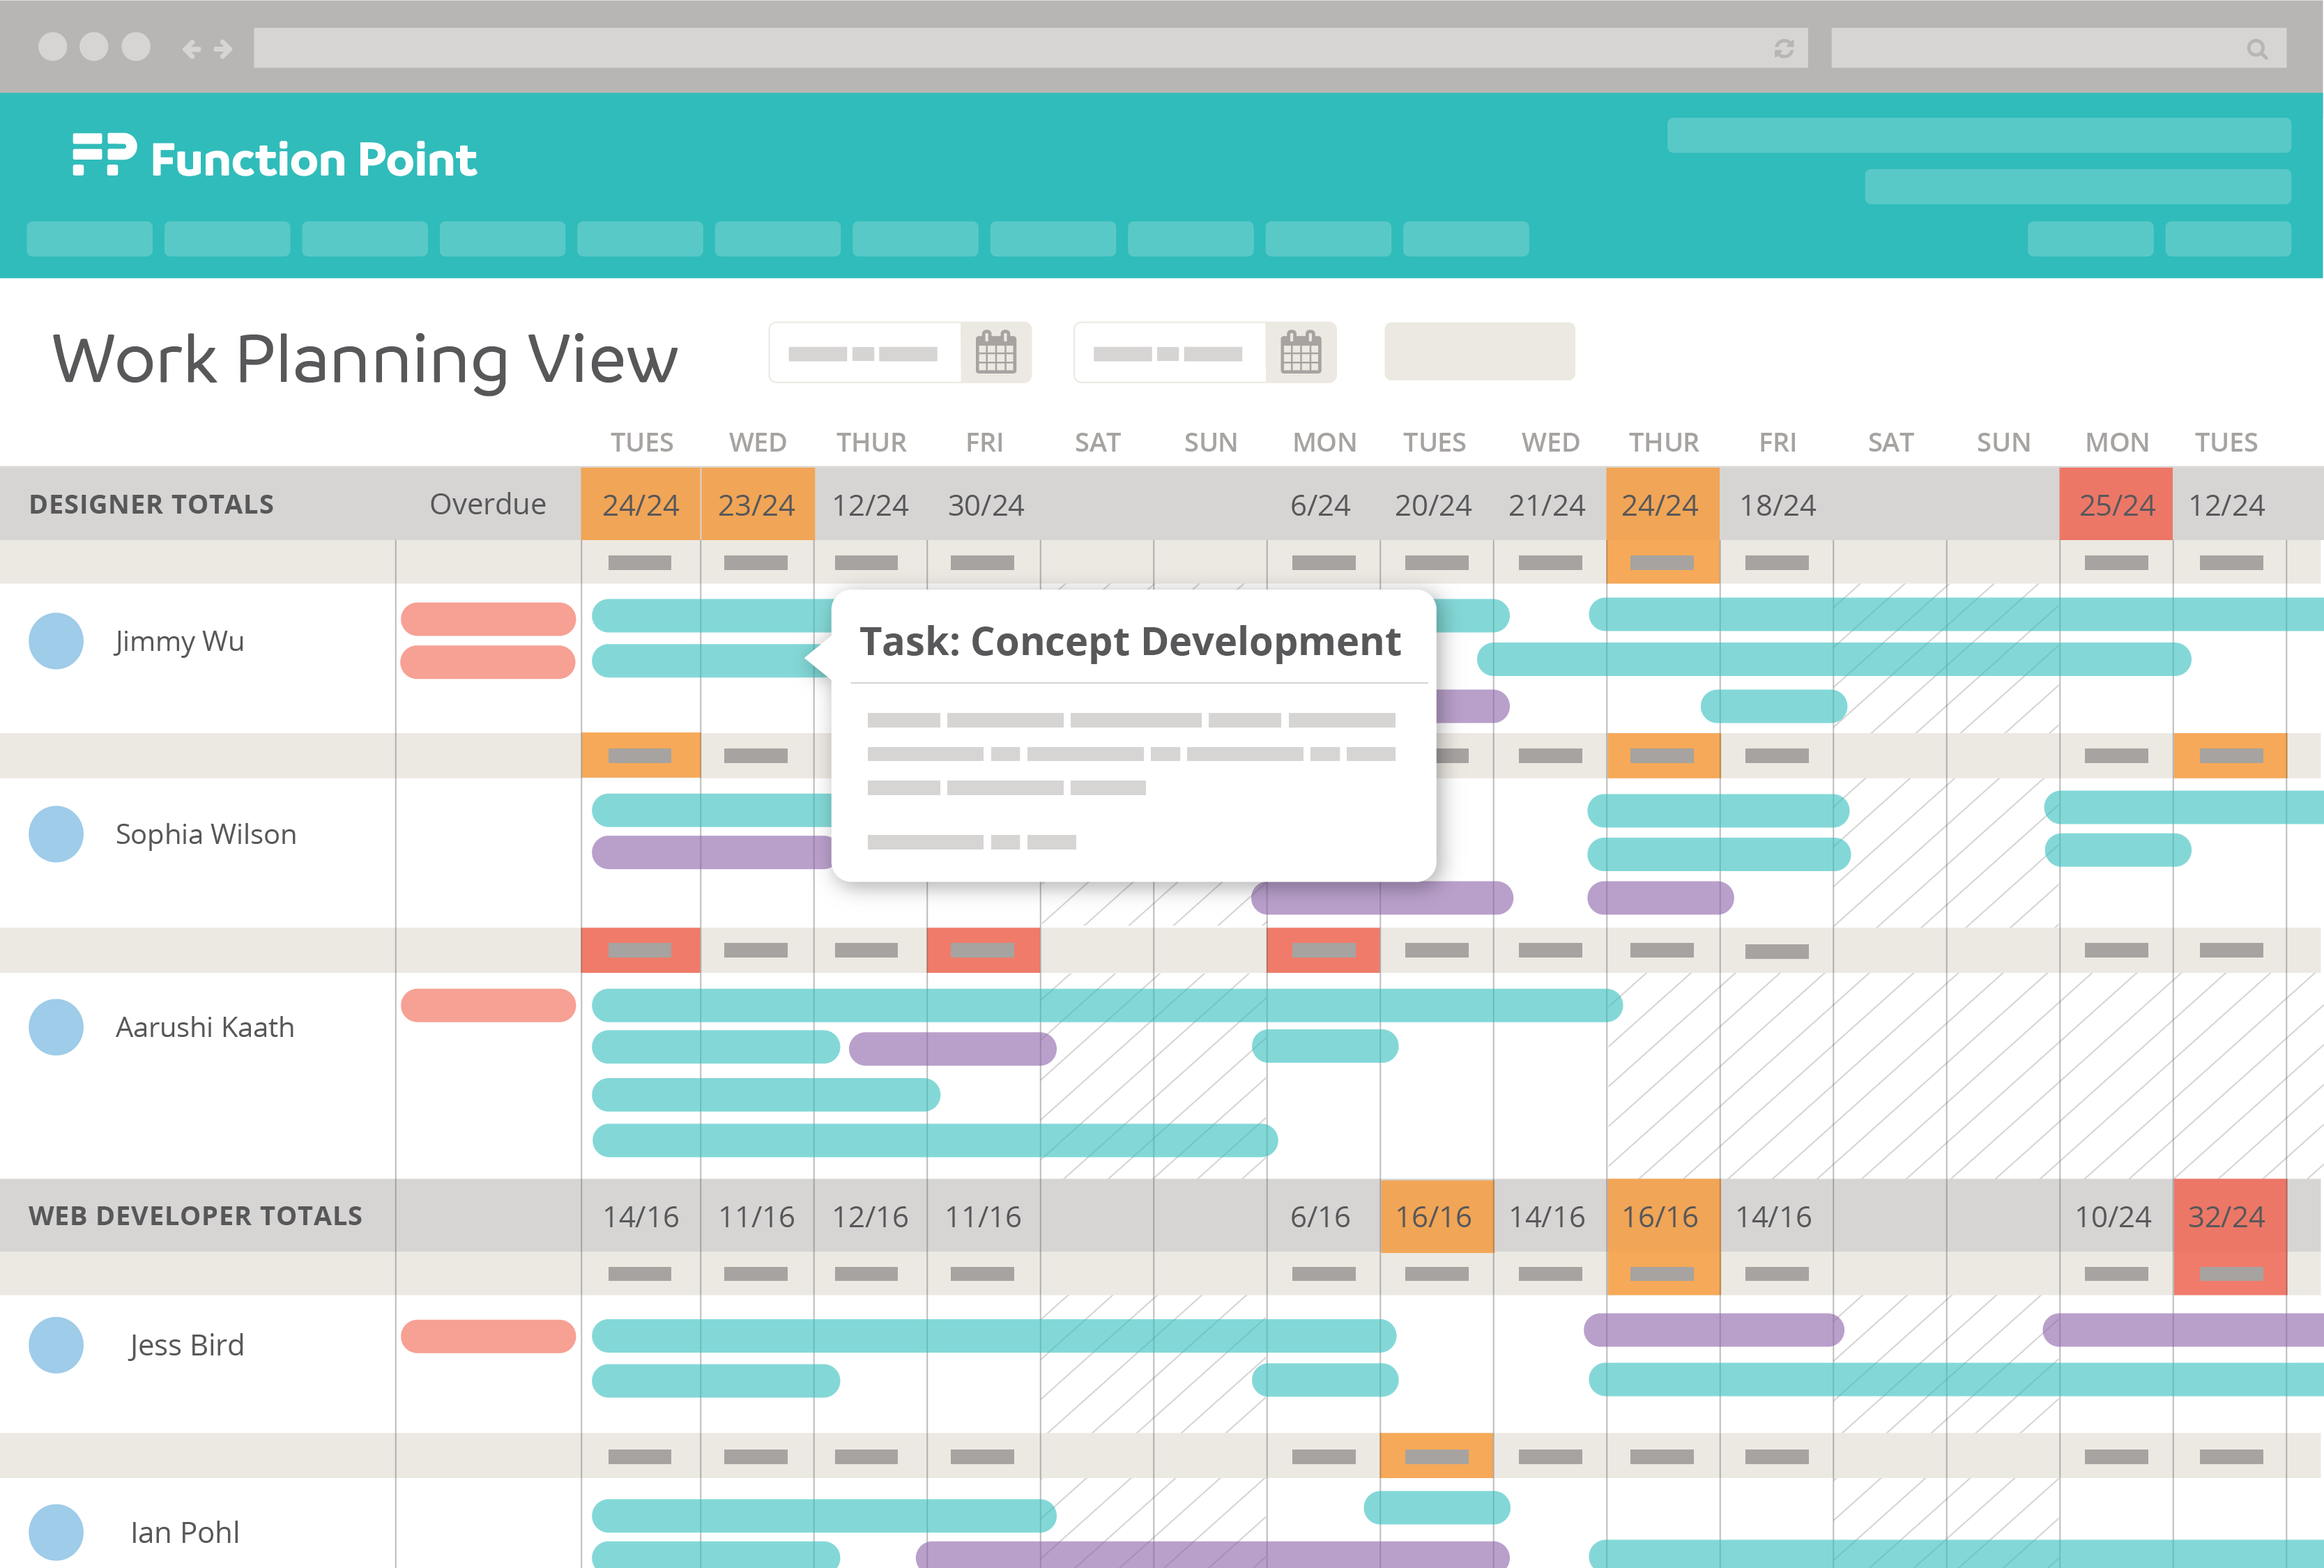
Task: Open the first date calendar picker icon
Action: coord(995,352)
